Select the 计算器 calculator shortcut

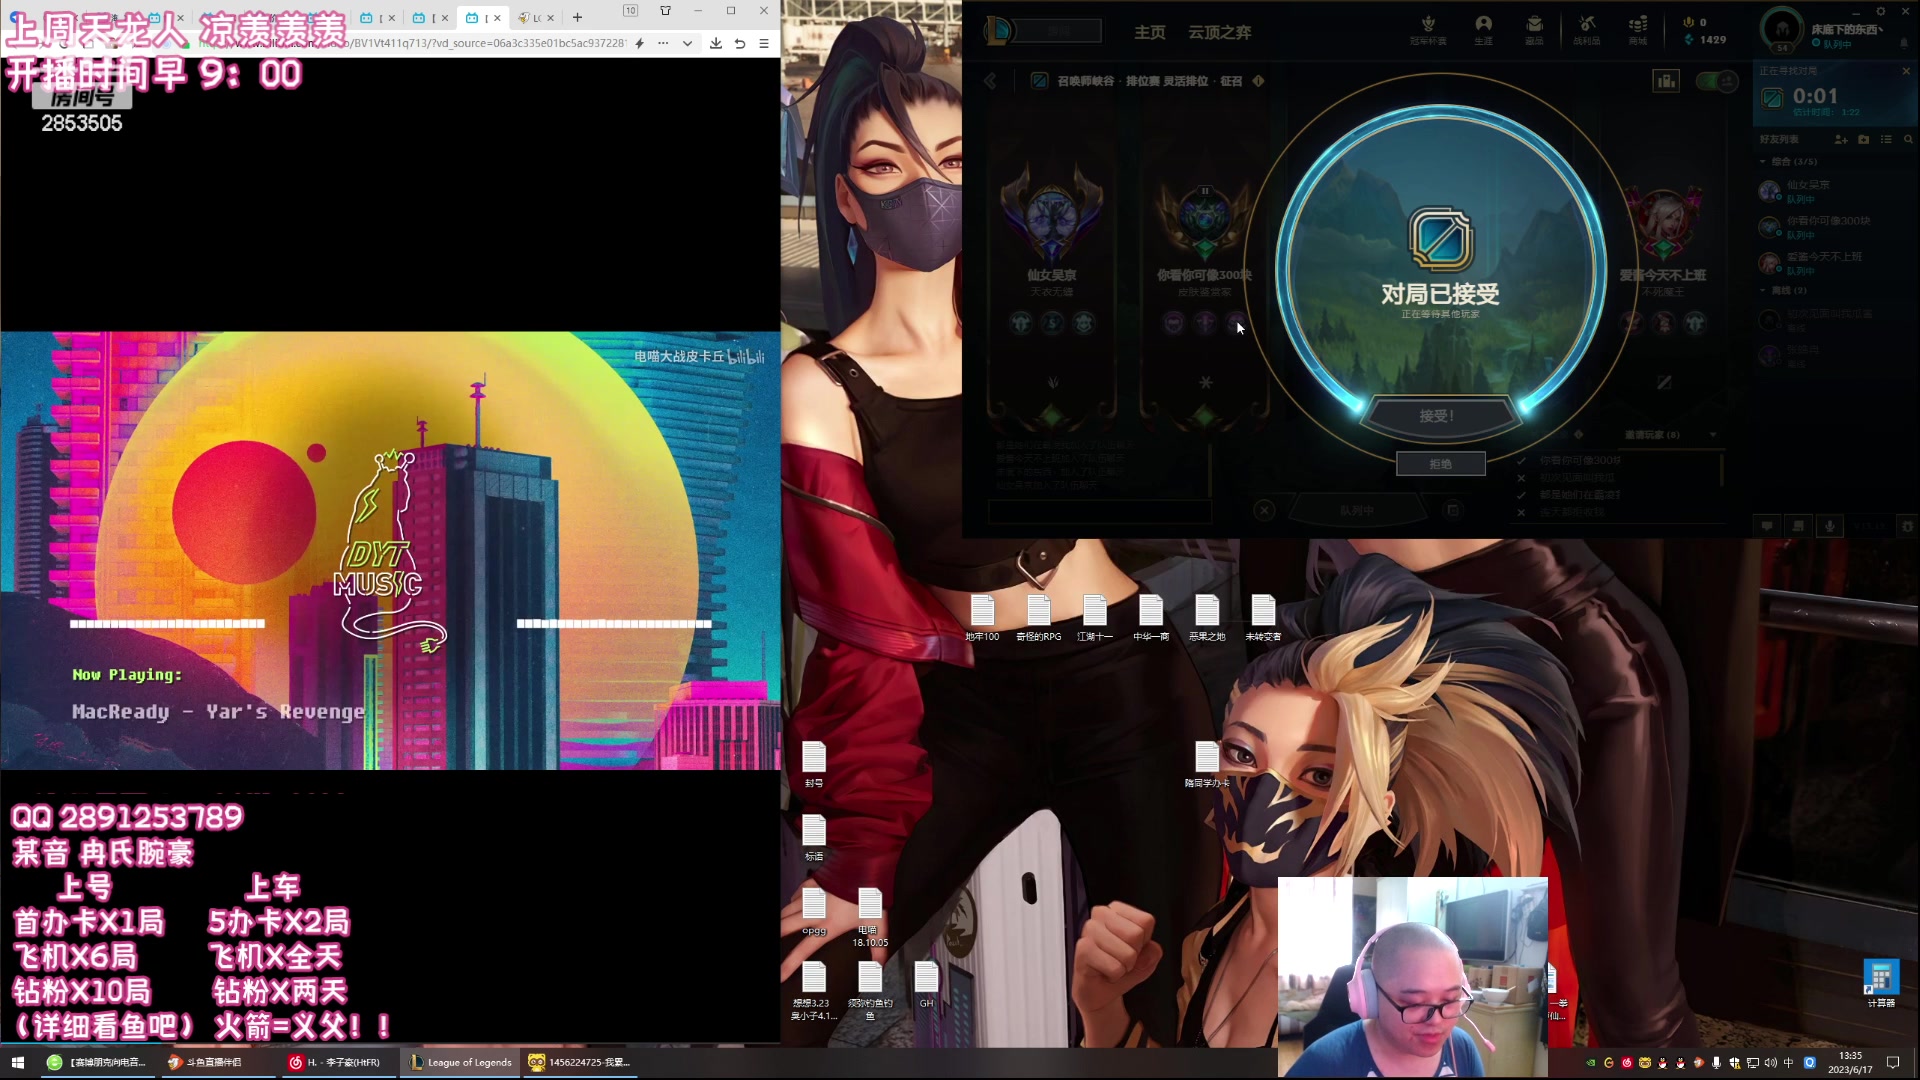click(x=1881, y=983)
